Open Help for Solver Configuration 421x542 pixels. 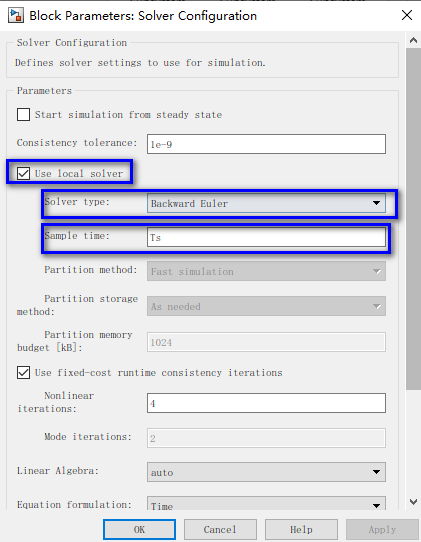tap(301, 529)
